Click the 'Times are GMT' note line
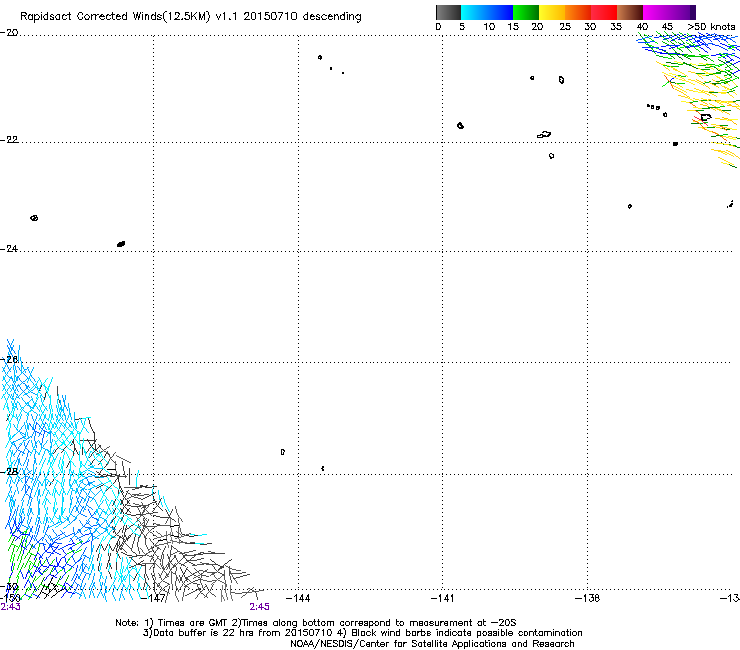 click(316, 623)
